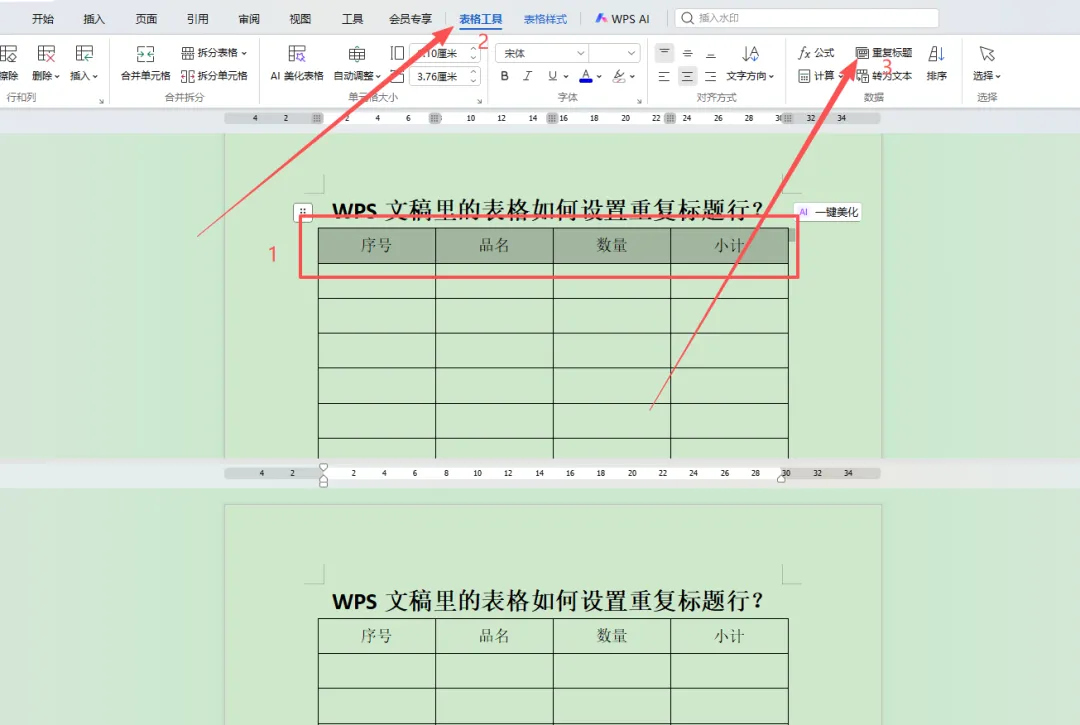Switch to the 引用 tab

pyautogui.click(x=198, y=19)
